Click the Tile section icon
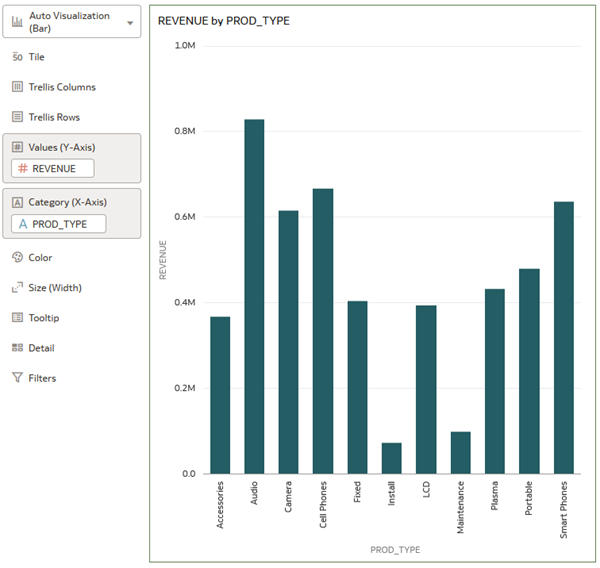The width and height of the screenshot is (600, 568). 17,57
